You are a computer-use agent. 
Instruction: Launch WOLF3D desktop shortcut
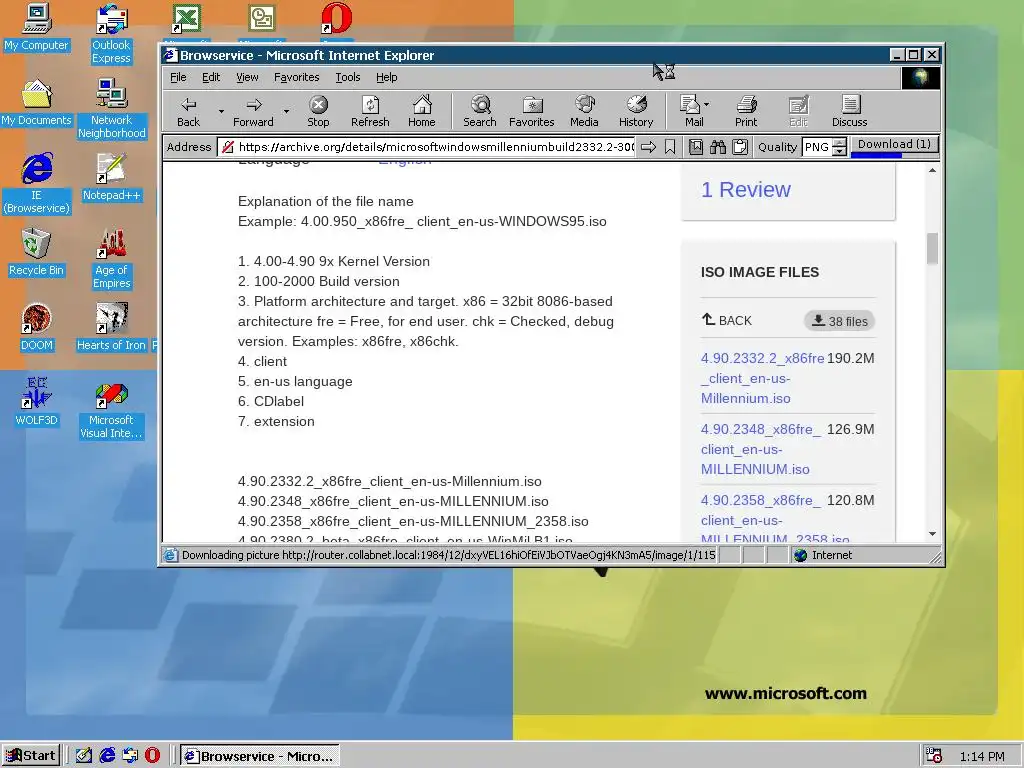37,402
